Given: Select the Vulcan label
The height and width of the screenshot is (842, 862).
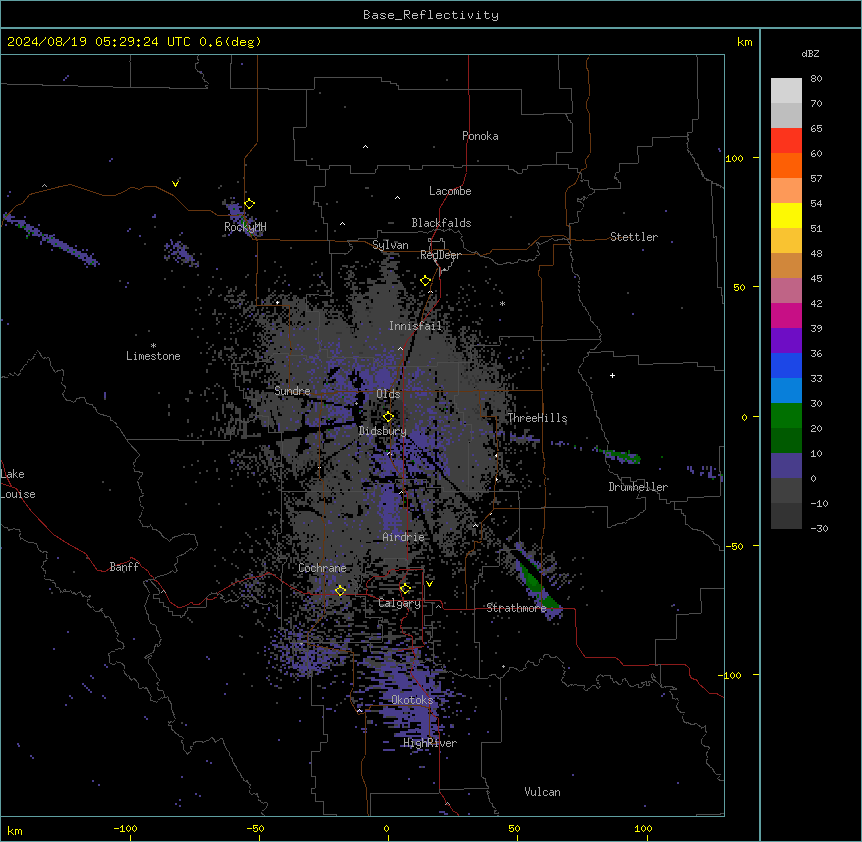Looking at the screenshot, I should [x=542, y=792].
